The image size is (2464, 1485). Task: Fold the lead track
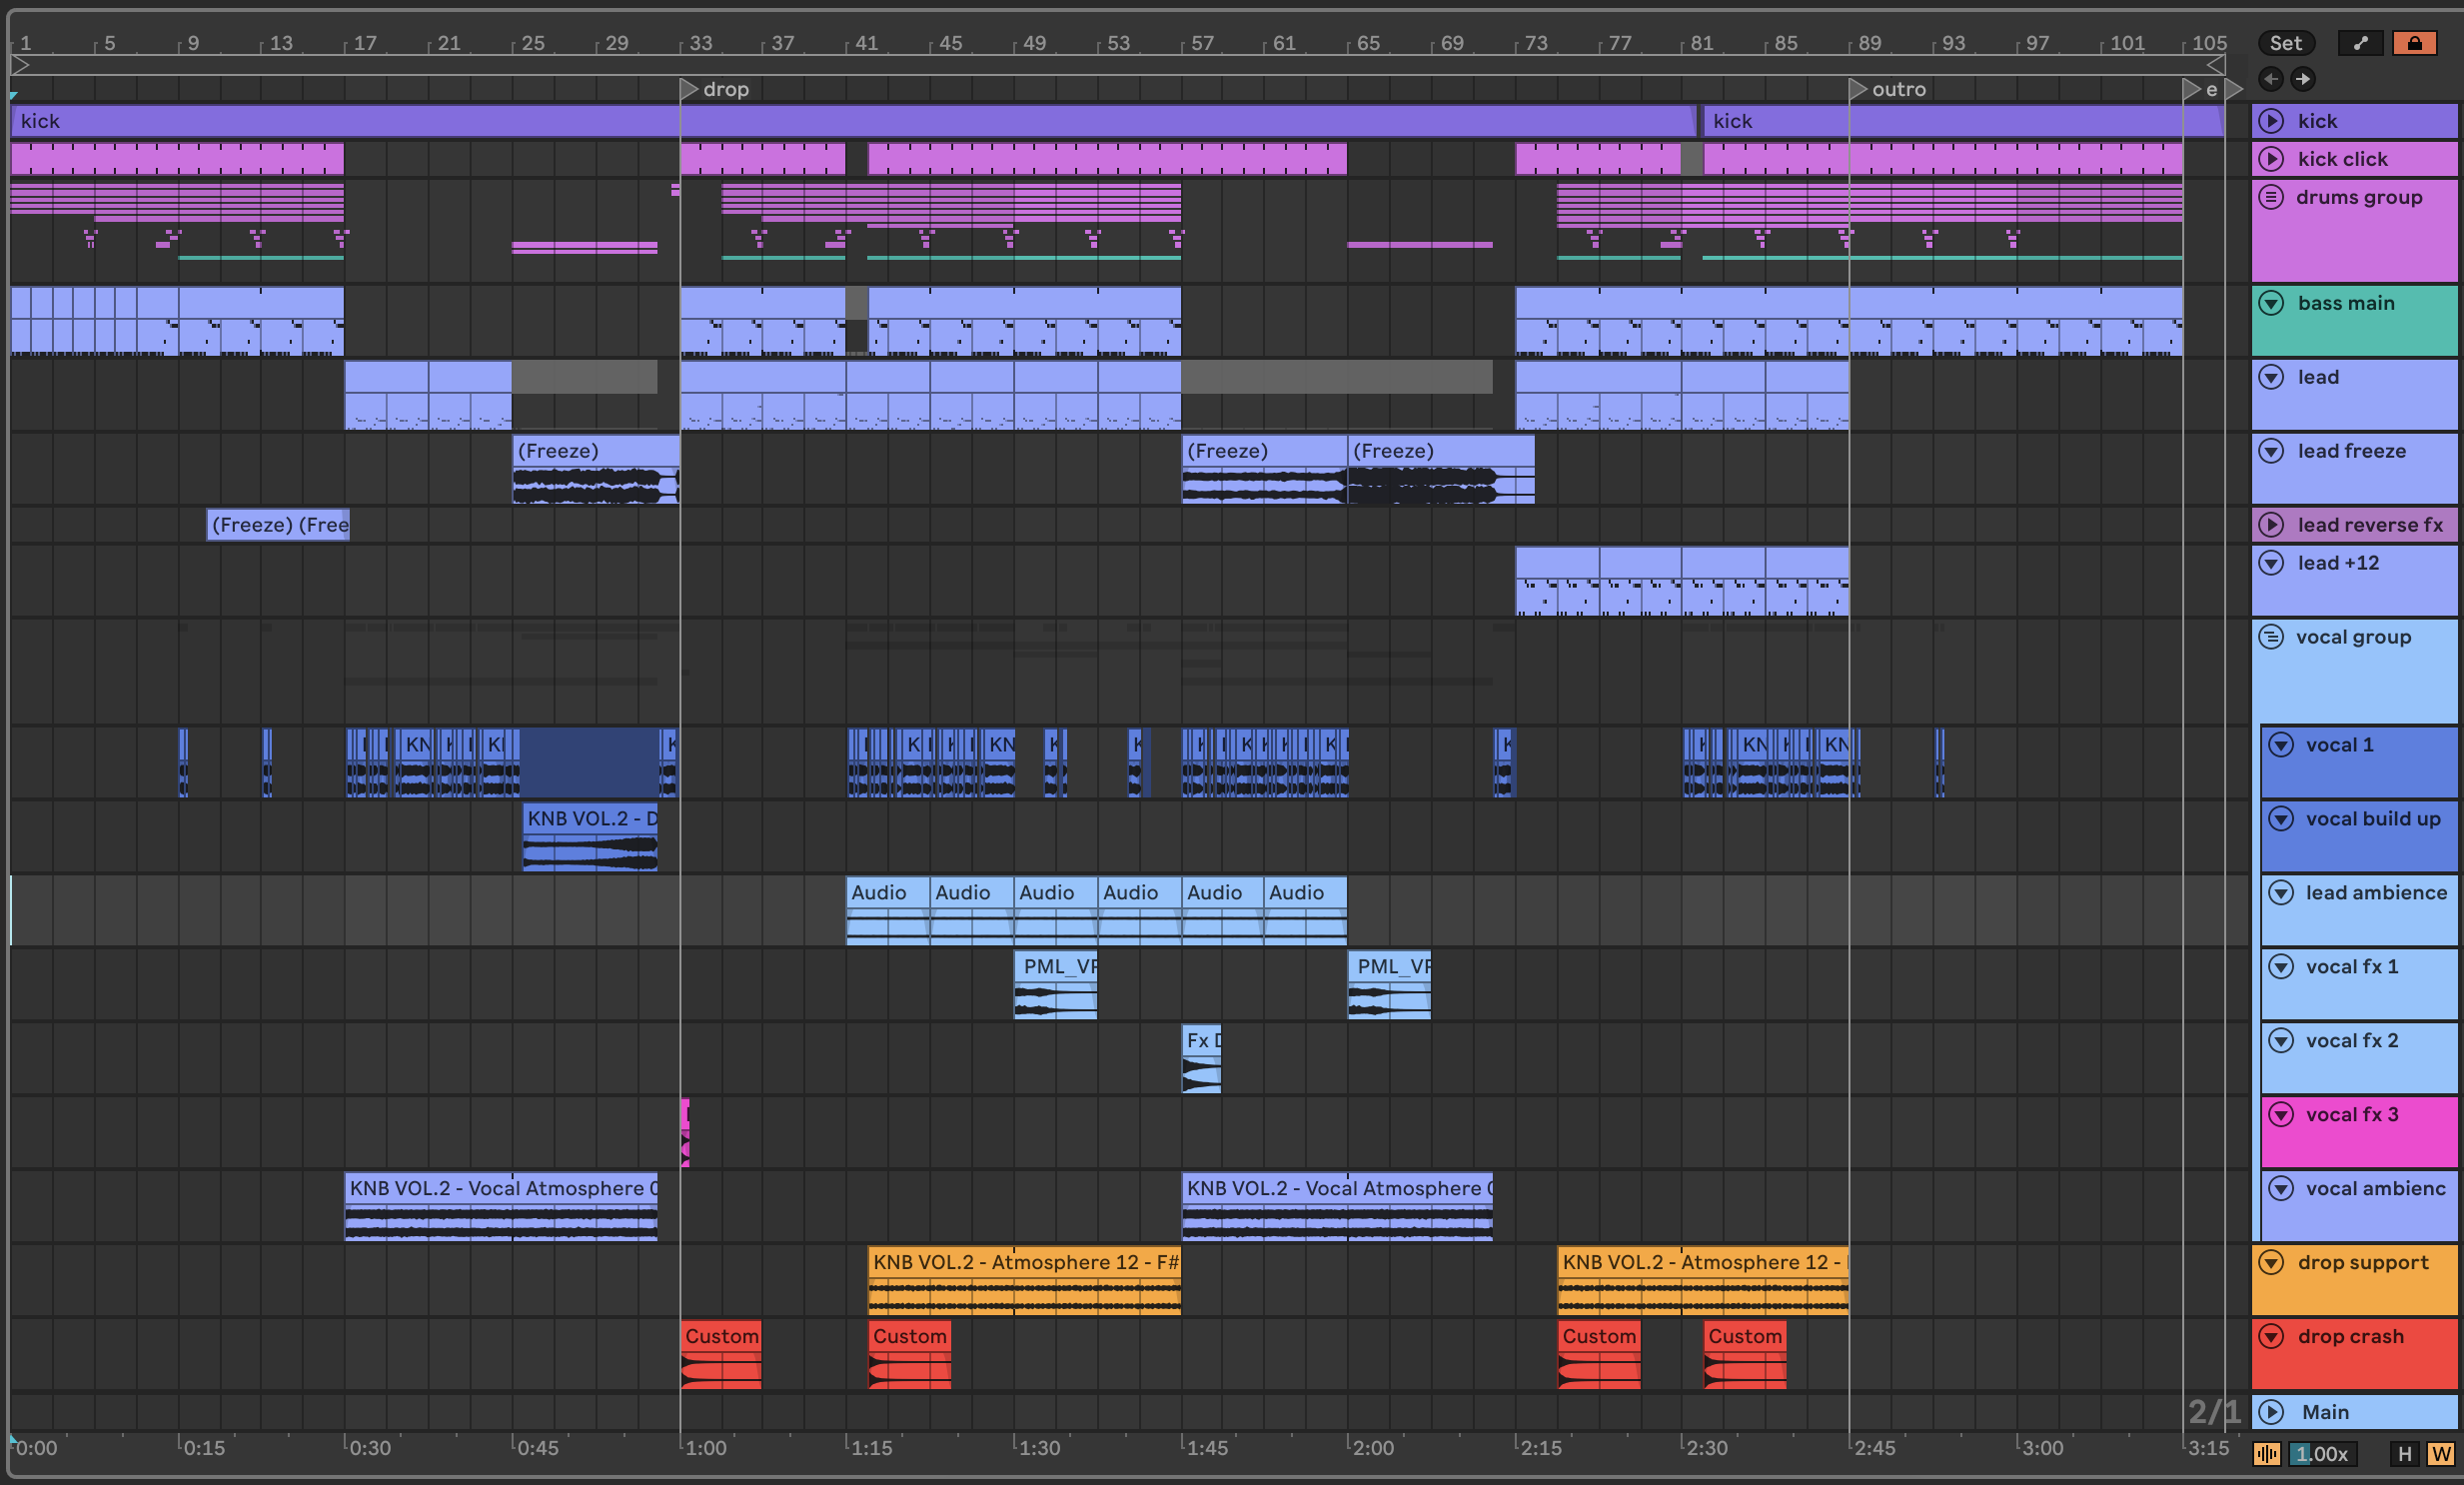[2271, 377]
